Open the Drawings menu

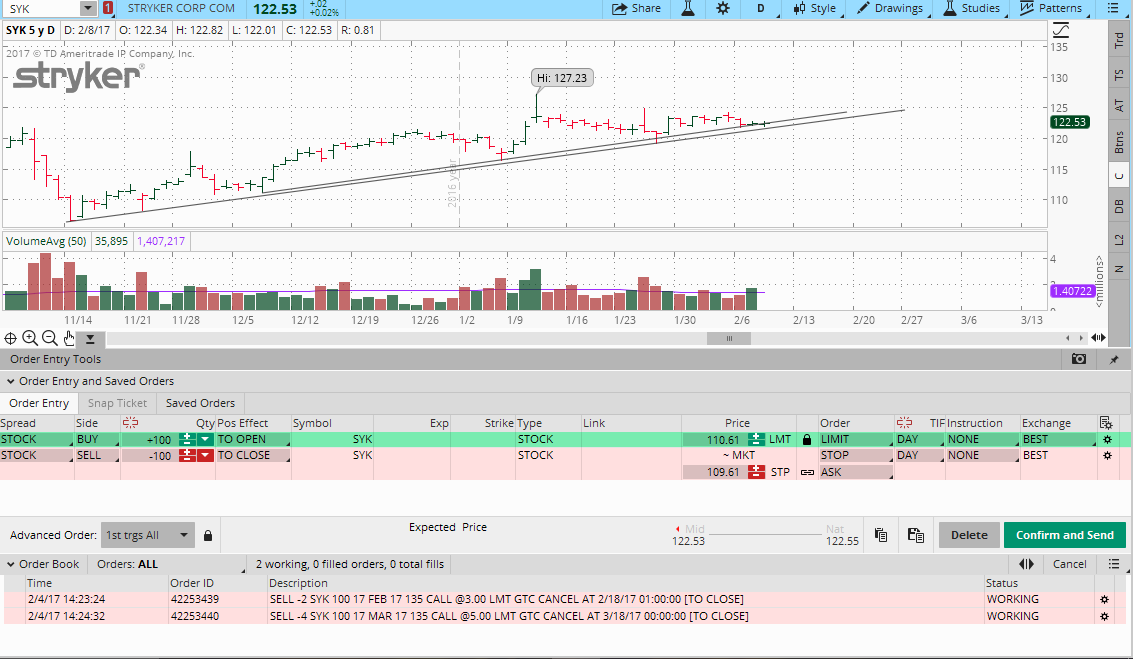click(x=890, y=9)
